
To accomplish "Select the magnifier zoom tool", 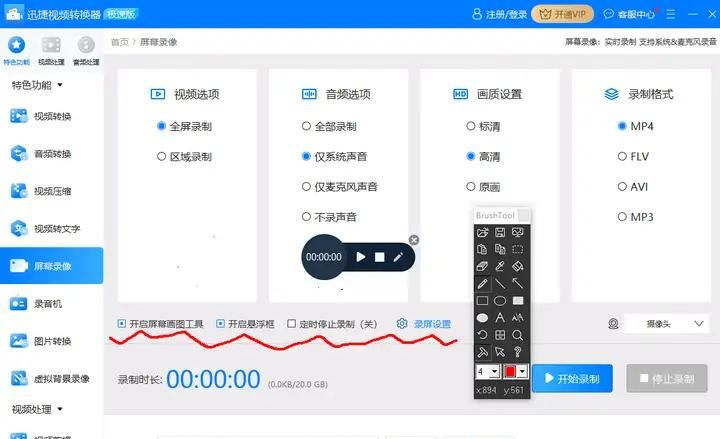I will [x=518, y=335].
